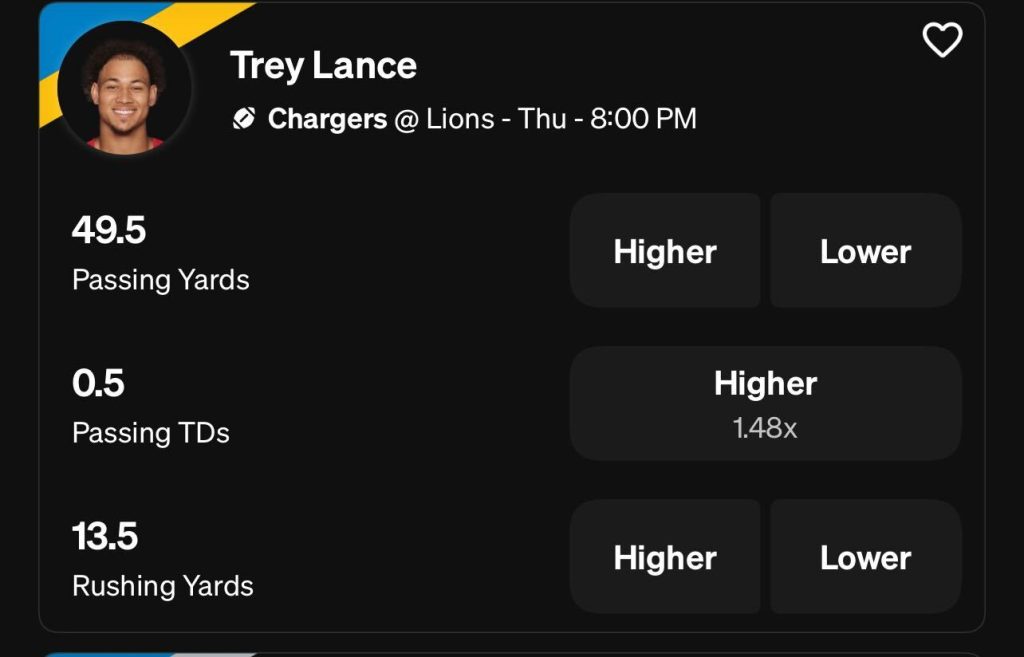Choose Lower for 13.5 Rushing Yards

(x=865, y=557)
